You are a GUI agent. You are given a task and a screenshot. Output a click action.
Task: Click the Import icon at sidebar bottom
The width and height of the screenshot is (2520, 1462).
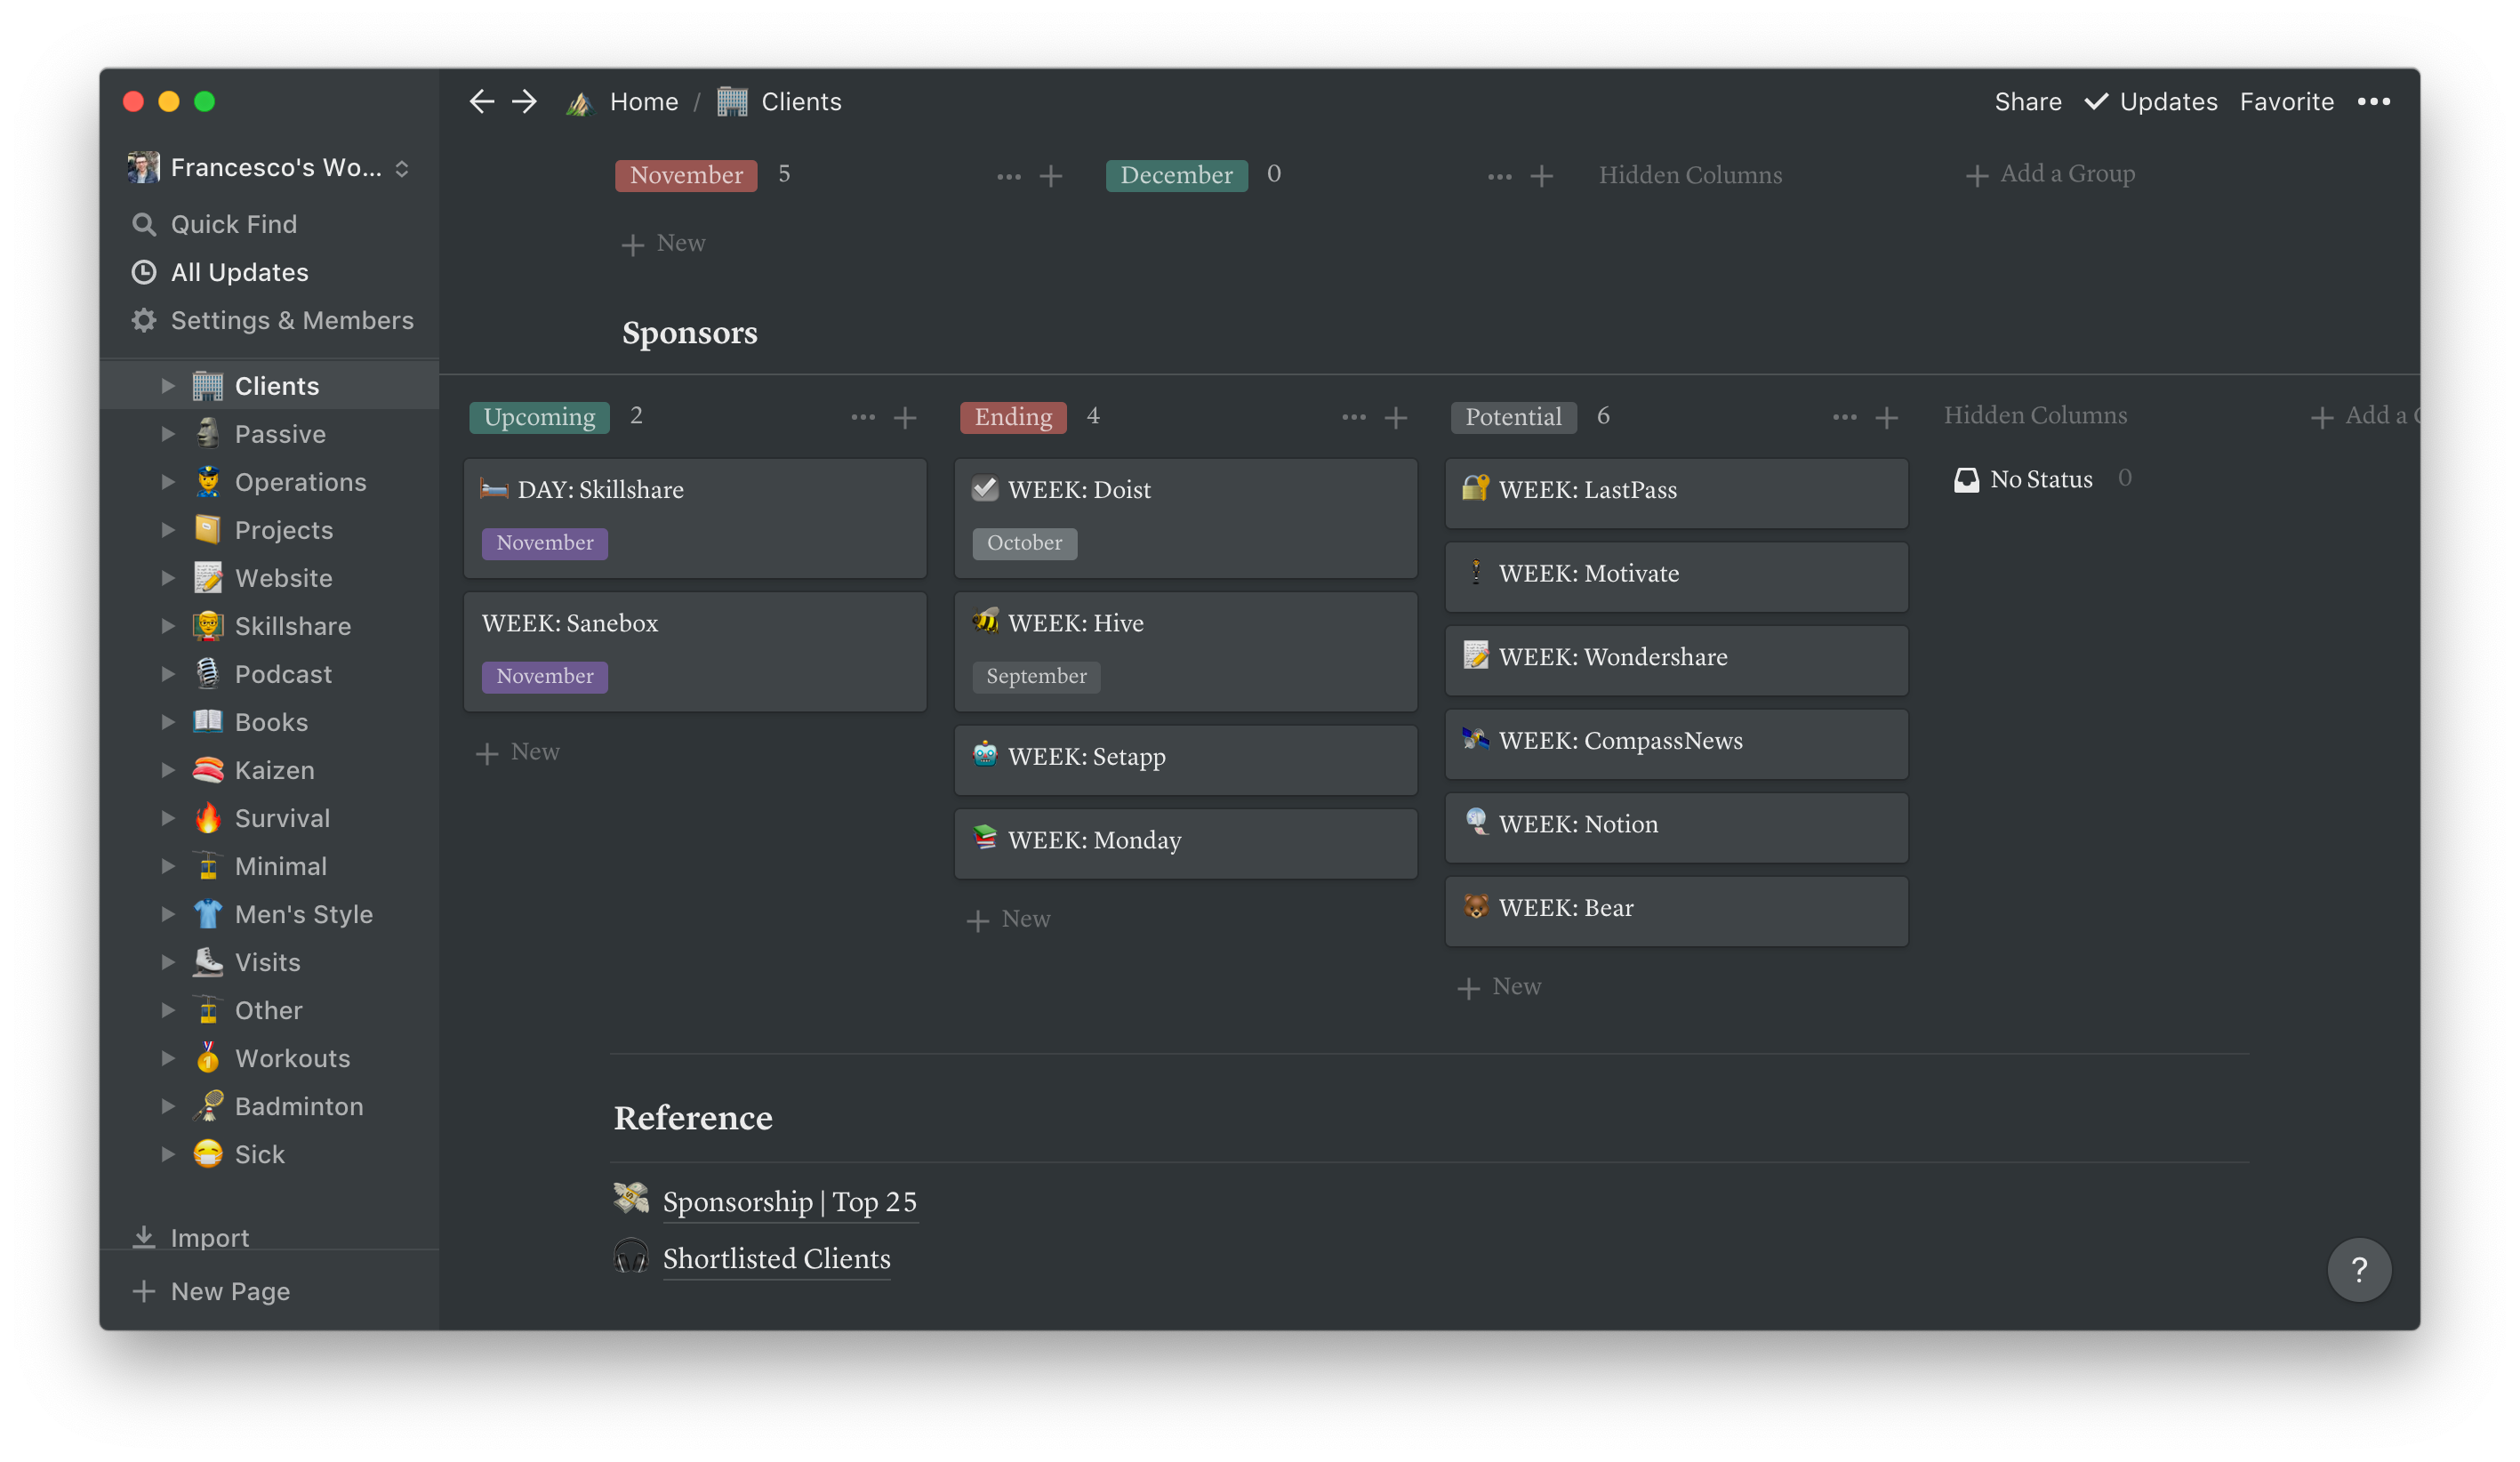144,1237
